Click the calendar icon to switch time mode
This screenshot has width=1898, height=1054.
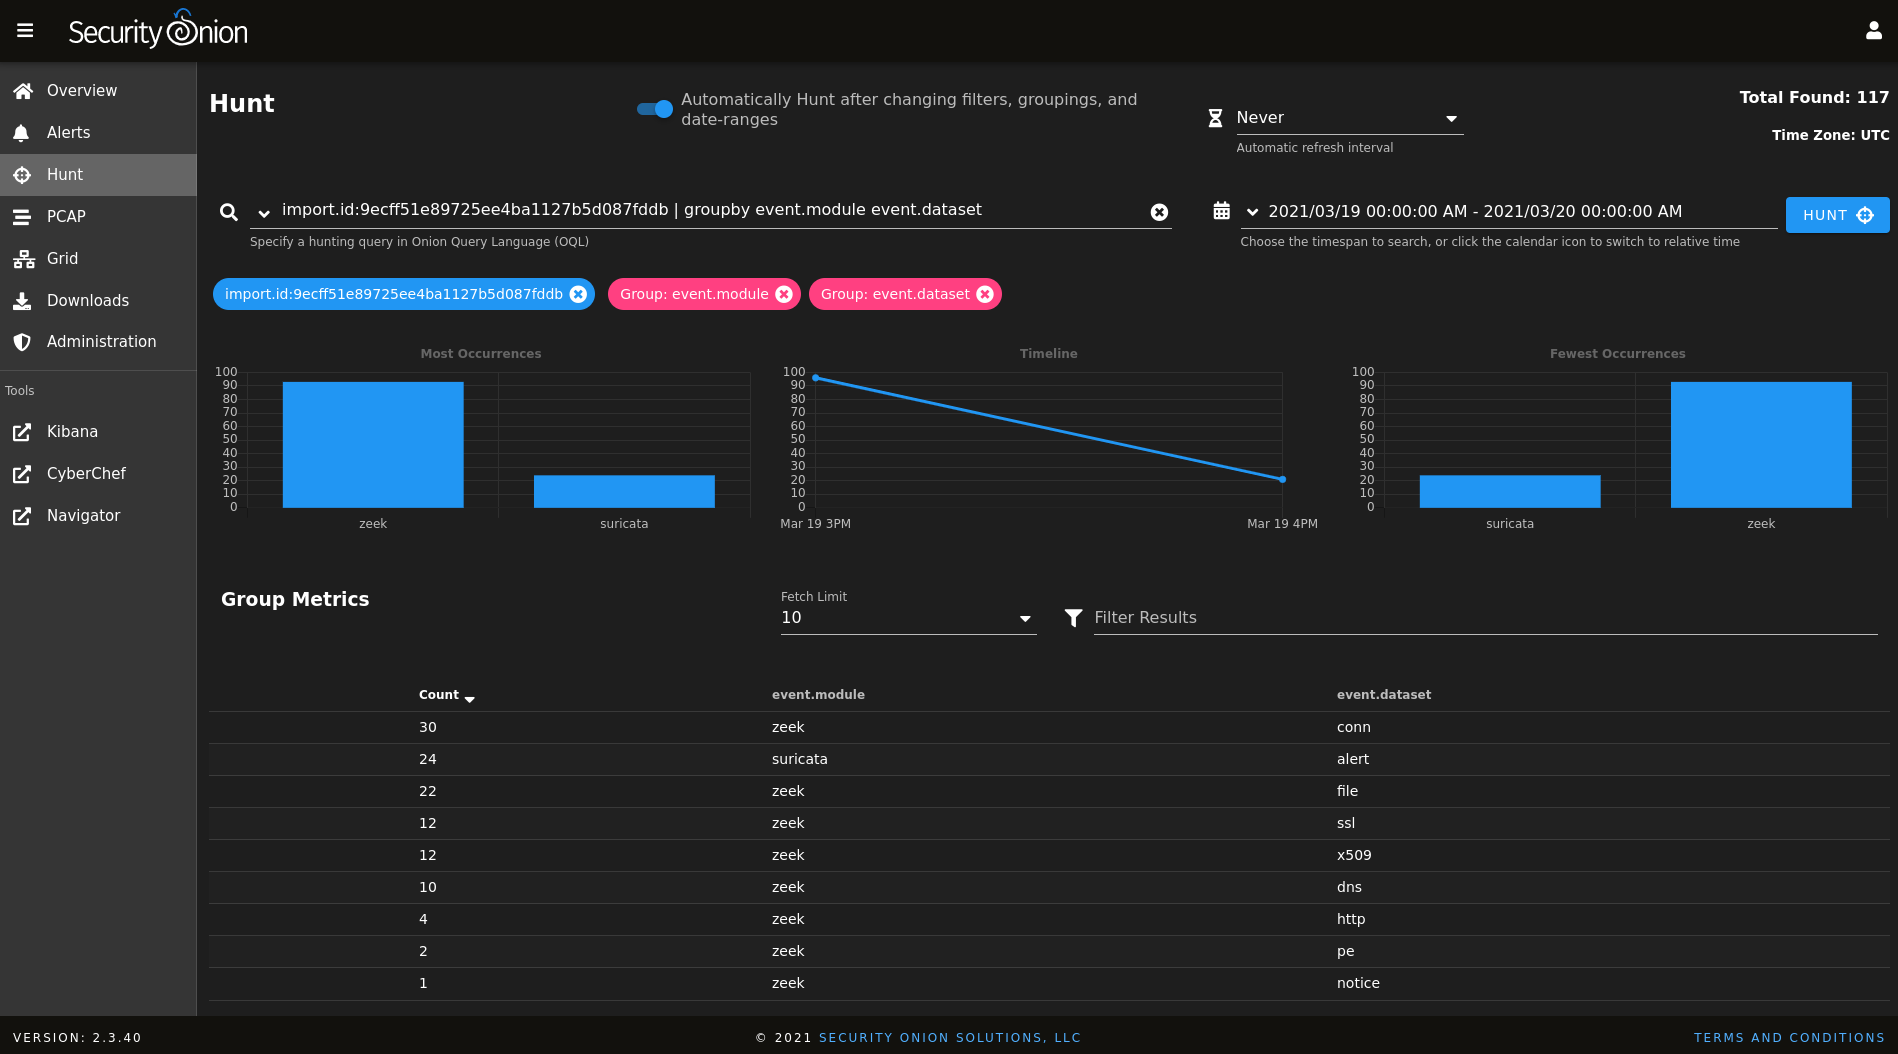point(1221,211)
